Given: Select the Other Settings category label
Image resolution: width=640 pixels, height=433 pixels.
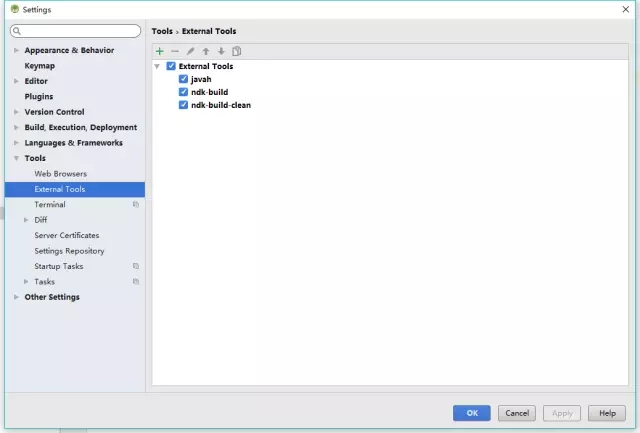Looking at the screenshot, I should point(52,297).
